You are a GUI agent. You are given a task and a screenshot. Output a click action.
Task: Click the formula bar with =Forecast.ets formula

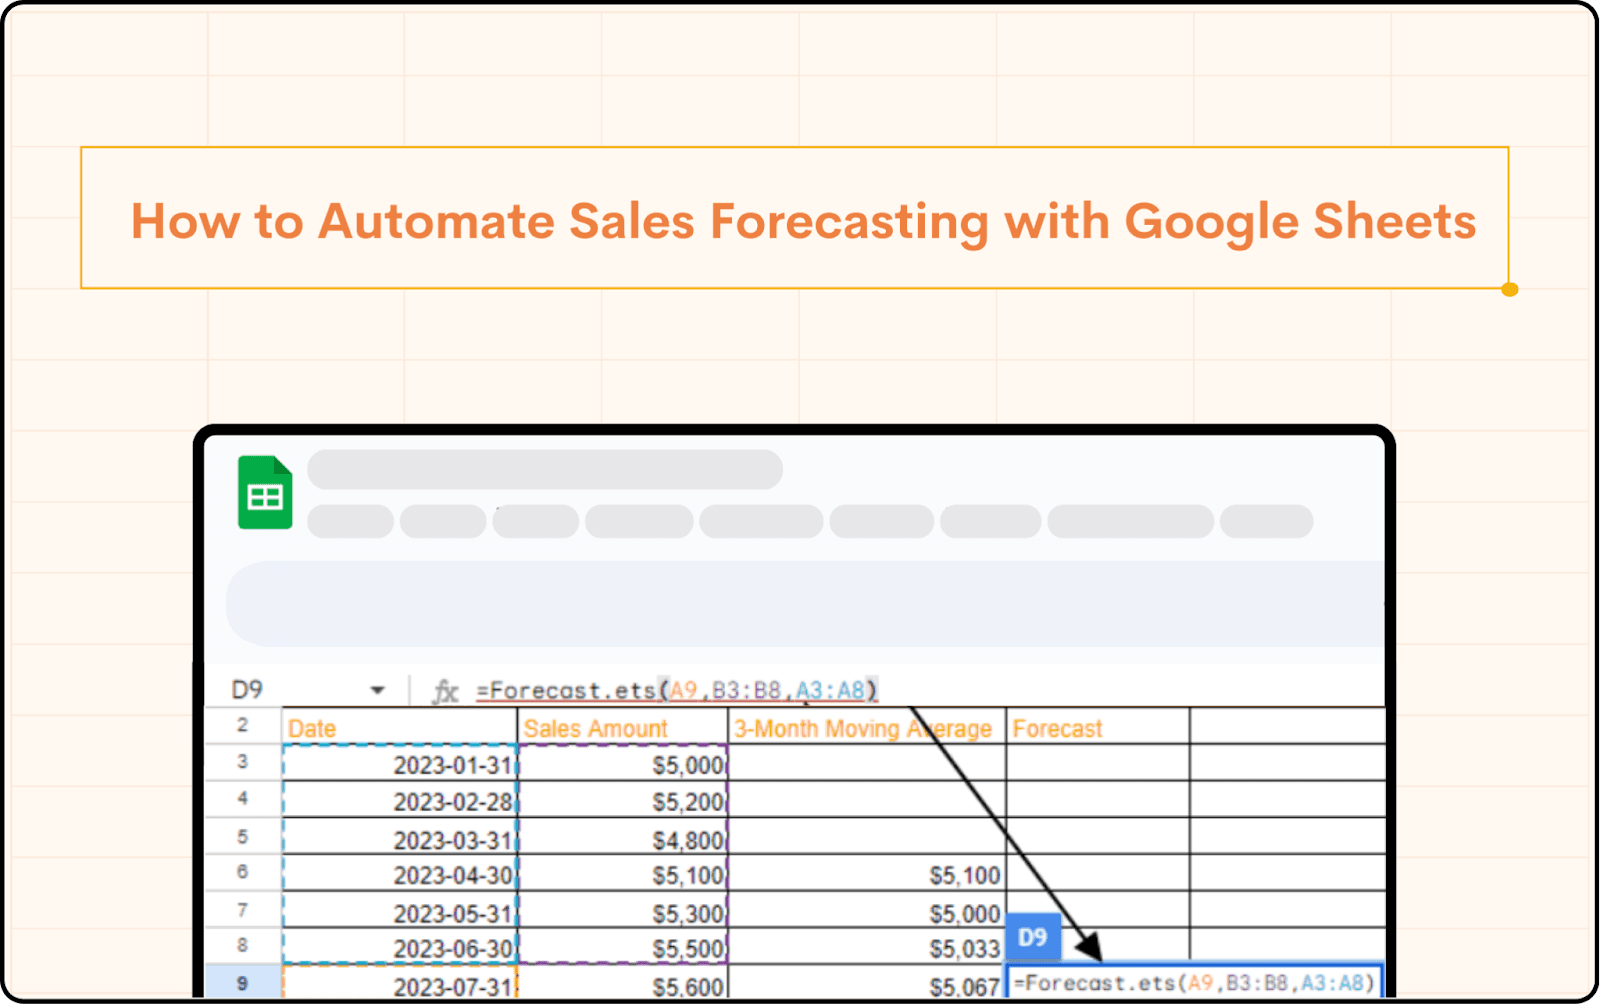(x=677, y=690)
